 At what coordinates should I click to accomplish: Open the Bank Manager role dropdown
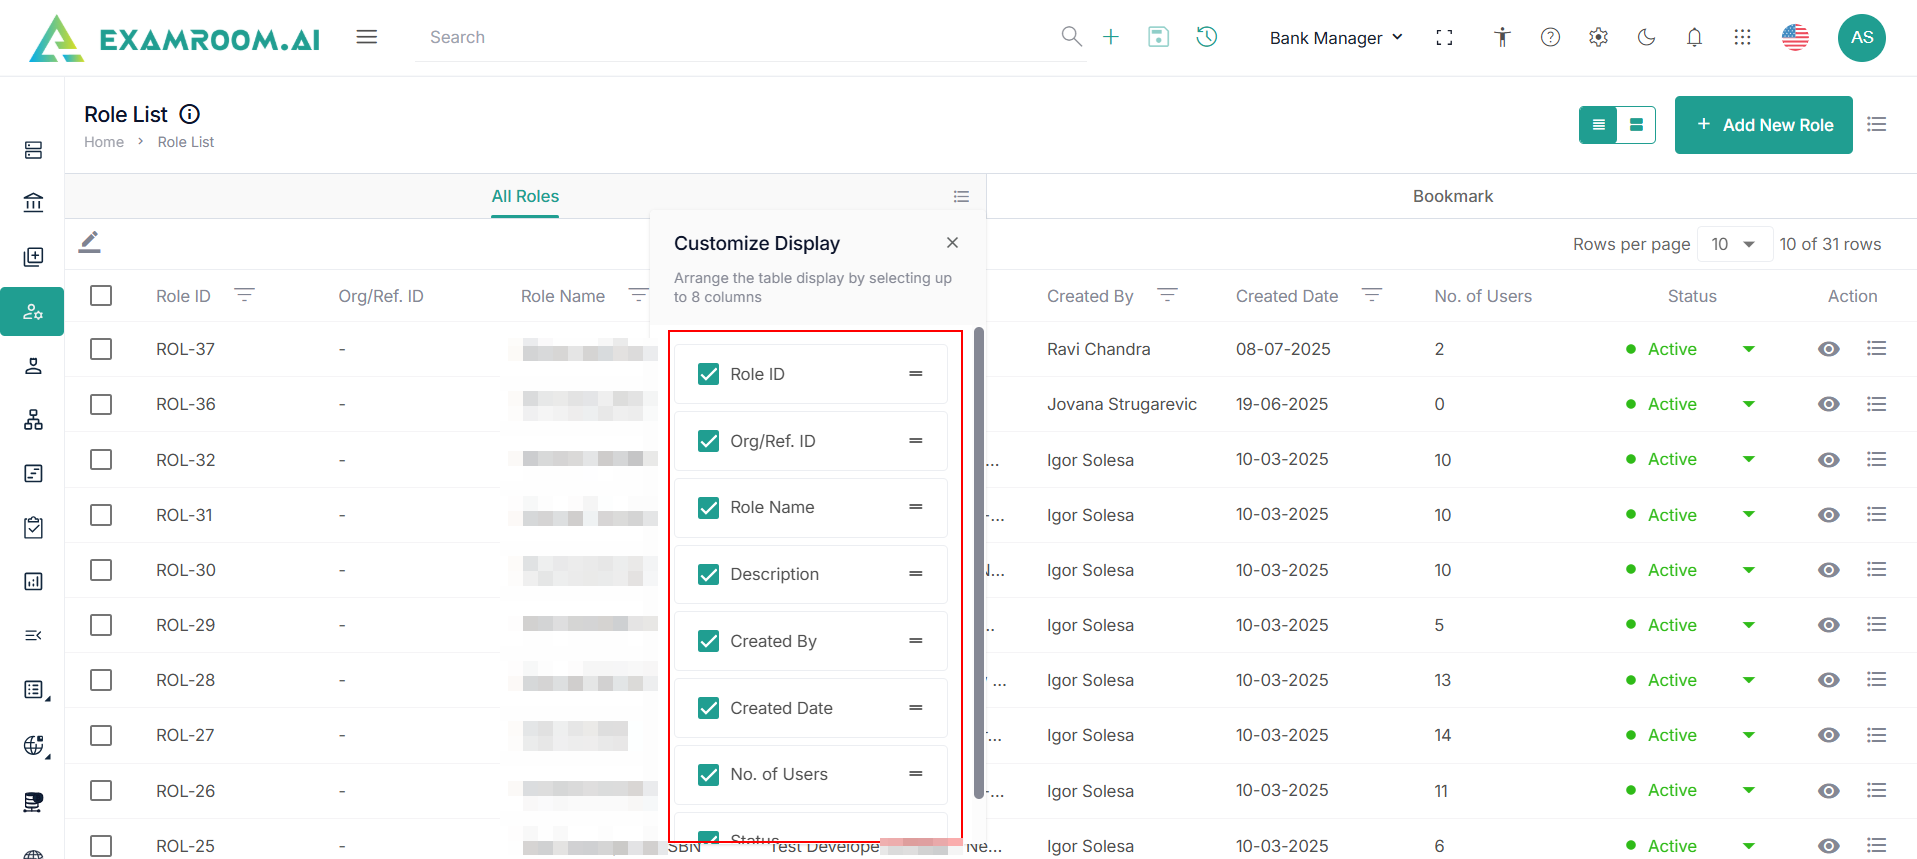pos(1336,38)
